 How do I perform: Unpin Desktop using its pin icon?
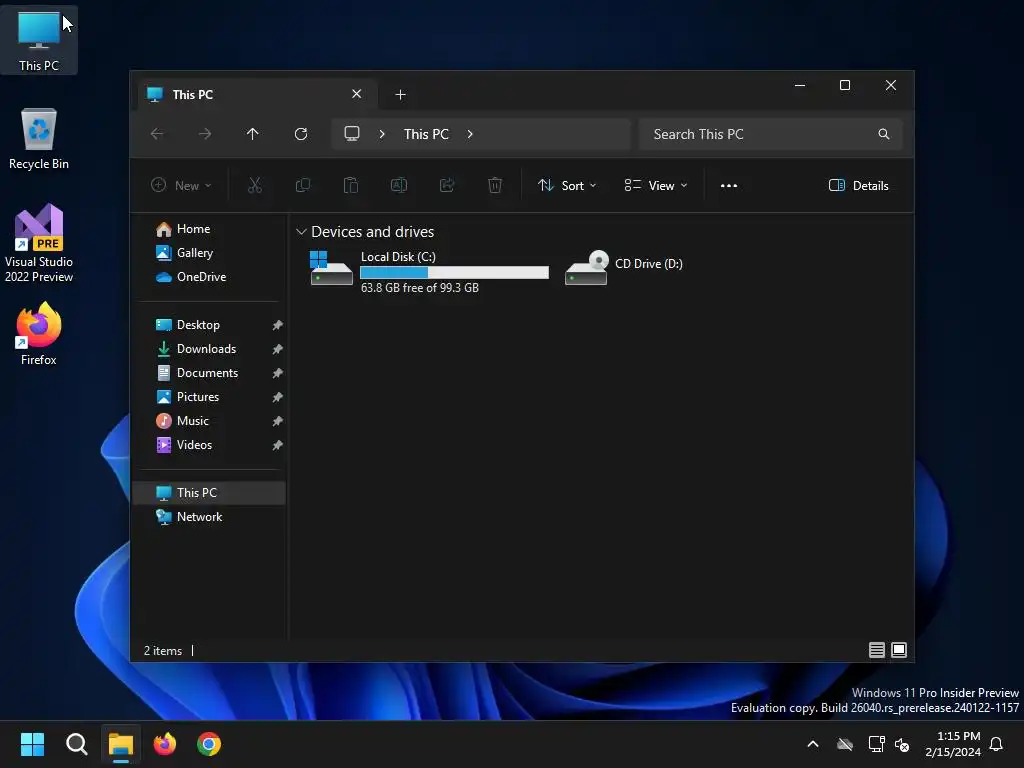(x=278, y=325)
